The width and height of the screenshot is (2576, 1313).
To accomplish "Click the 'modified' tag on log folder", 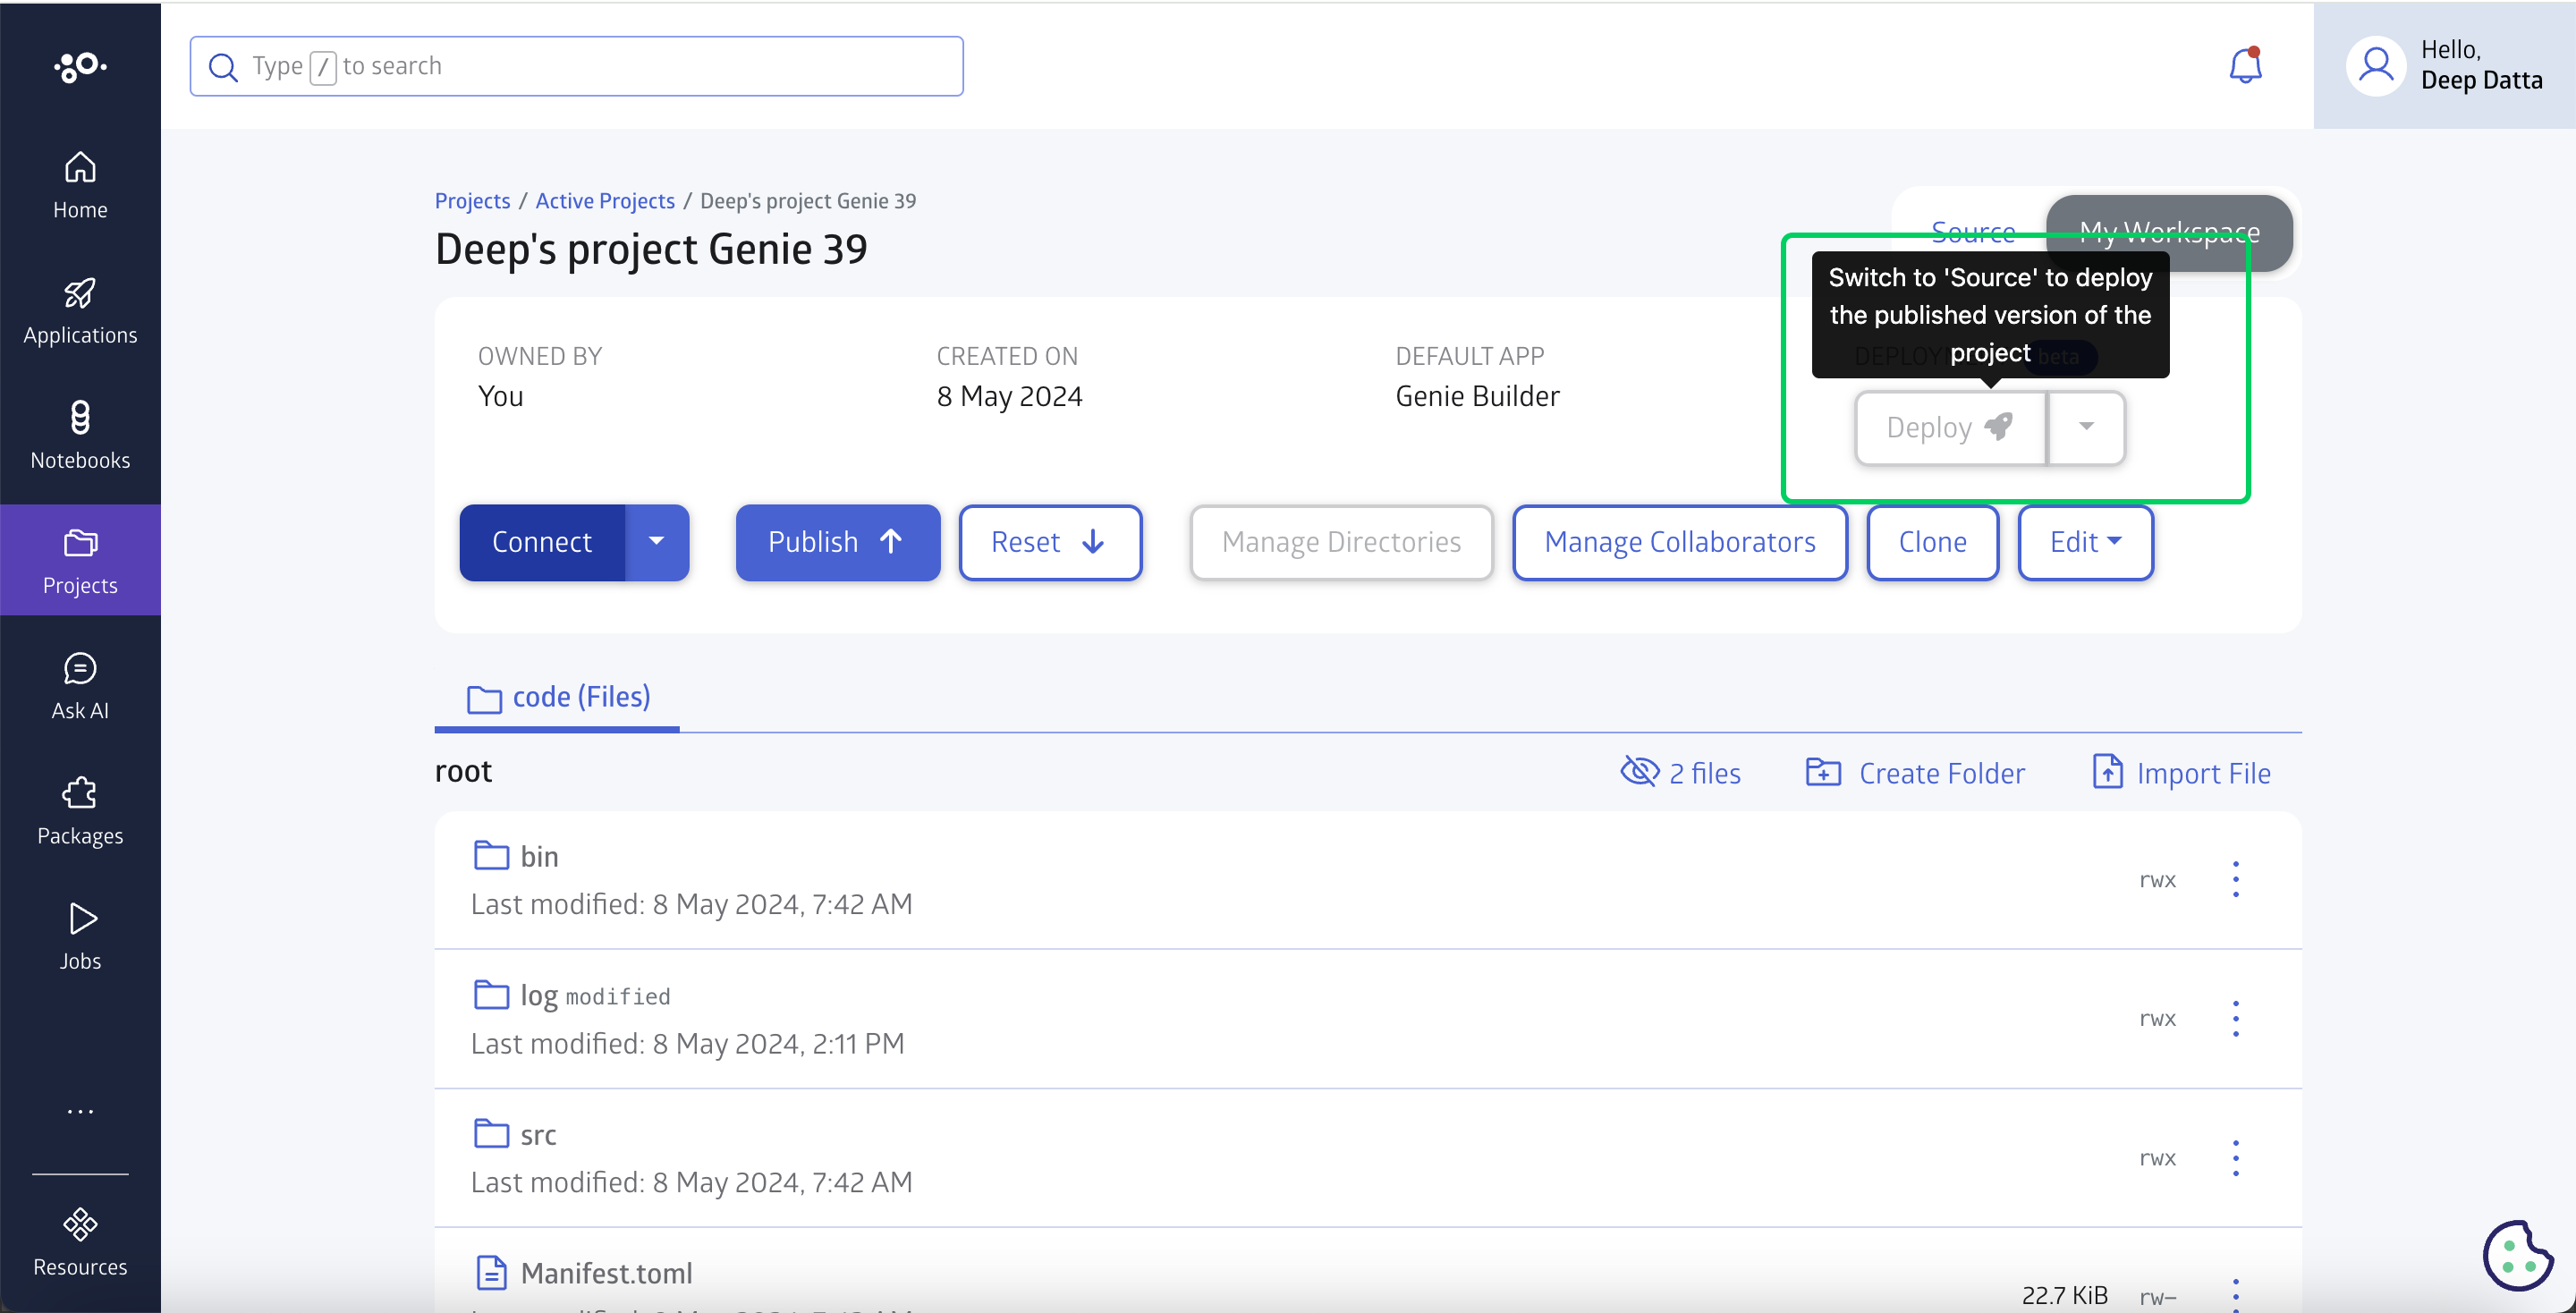I will click(618, 997).
